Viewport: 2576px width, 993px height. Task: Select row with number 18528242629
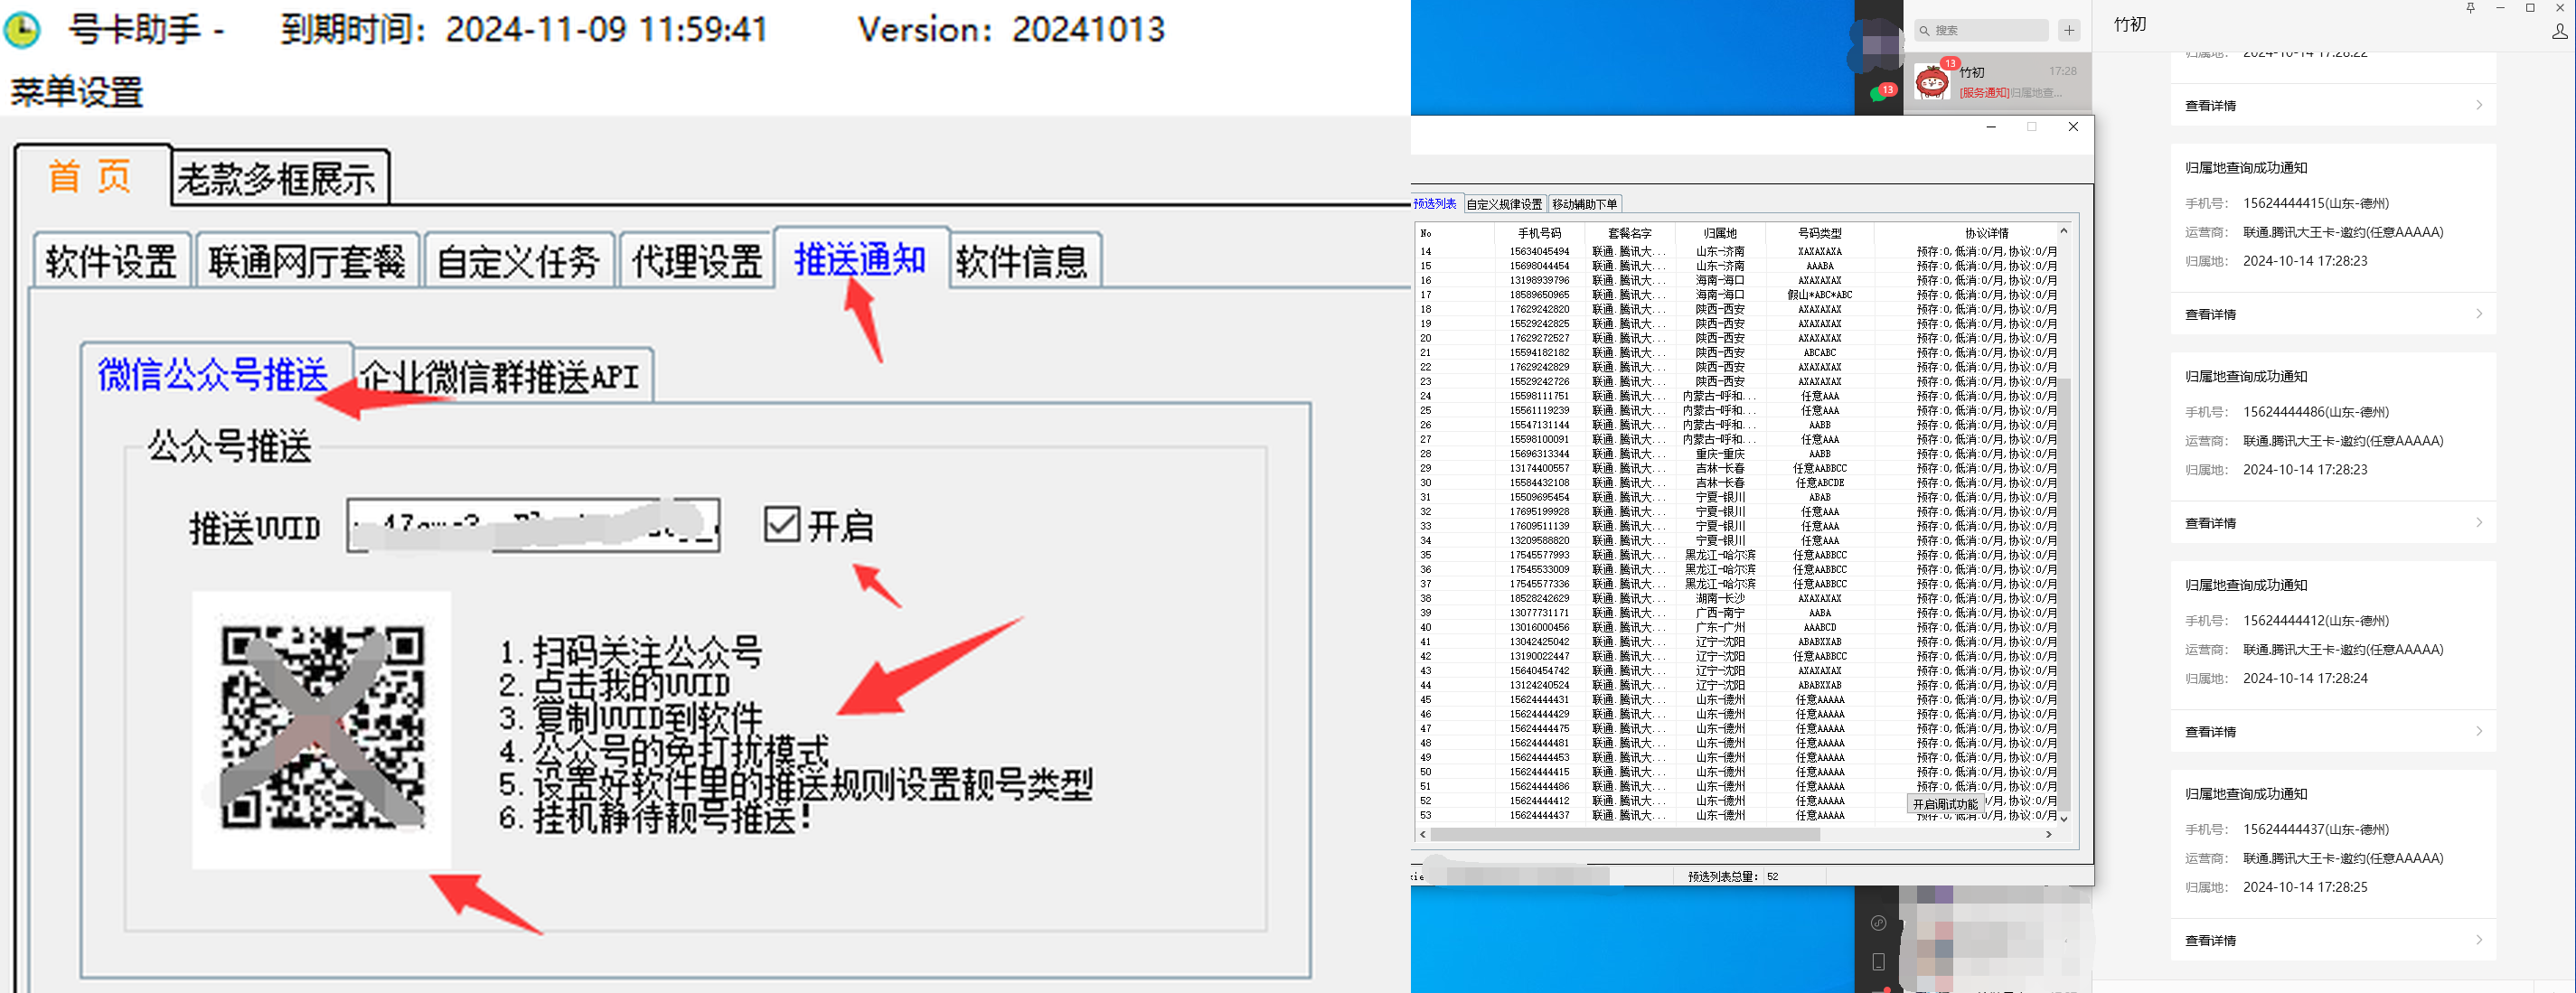[x=1736, y=598]
